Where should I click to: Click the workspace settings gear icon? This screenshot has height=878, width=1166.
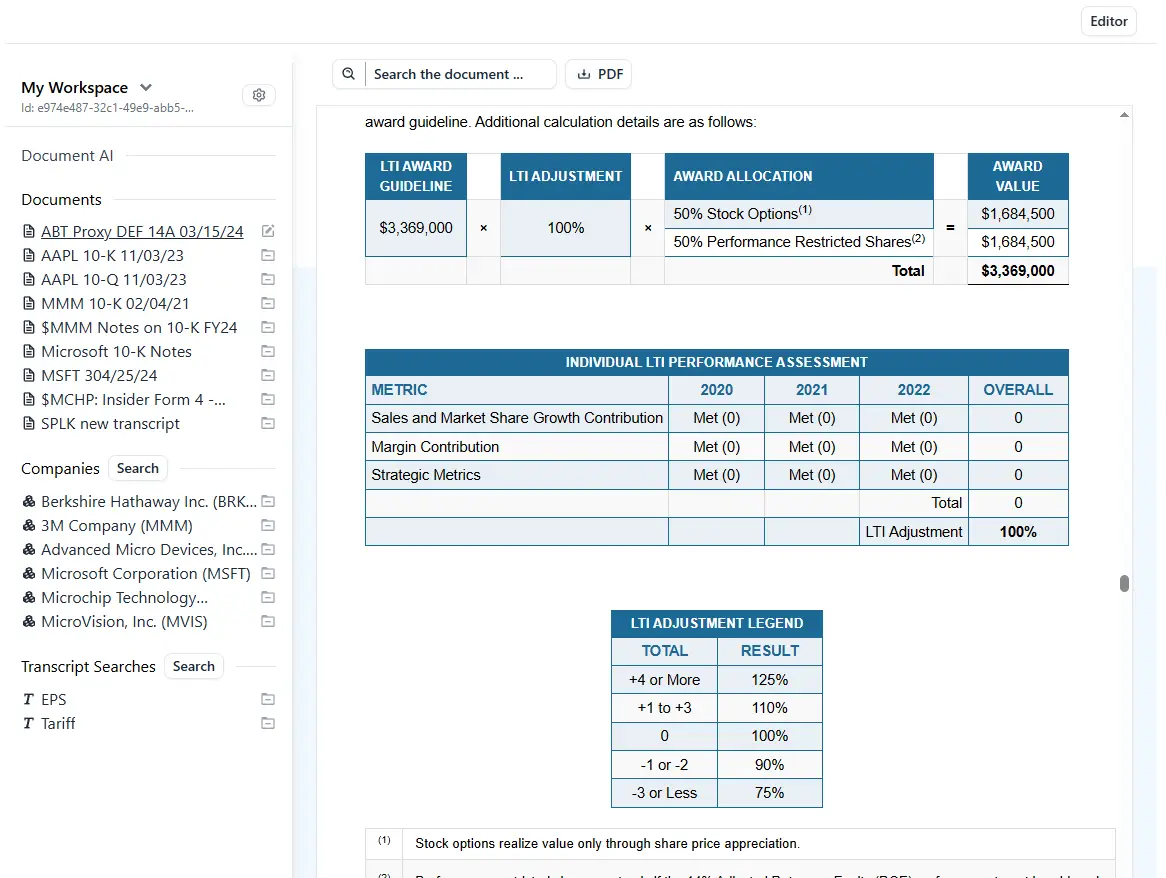click(259, 95)
